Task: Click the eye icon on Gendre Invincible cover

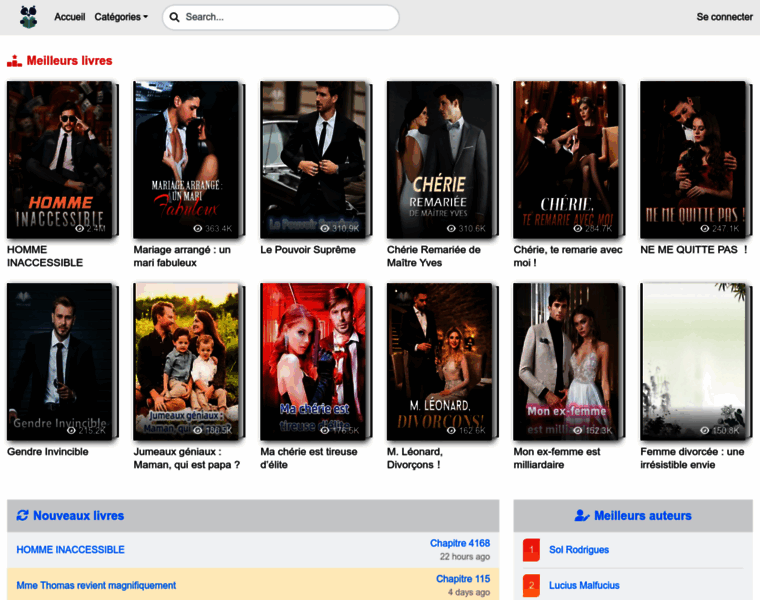Action: tap(71, 430)
